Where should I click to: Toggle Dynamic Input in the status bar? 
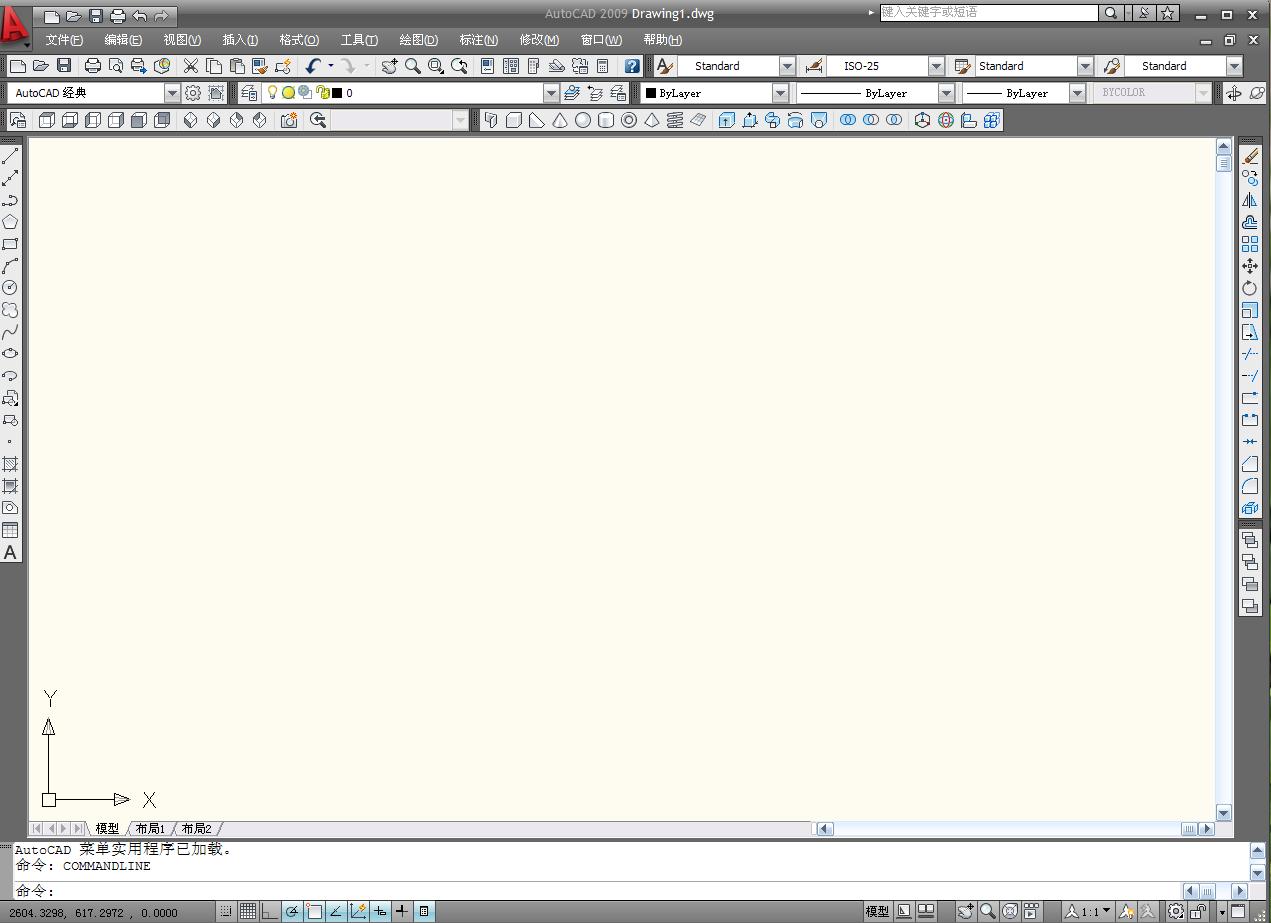click(380, 911)
